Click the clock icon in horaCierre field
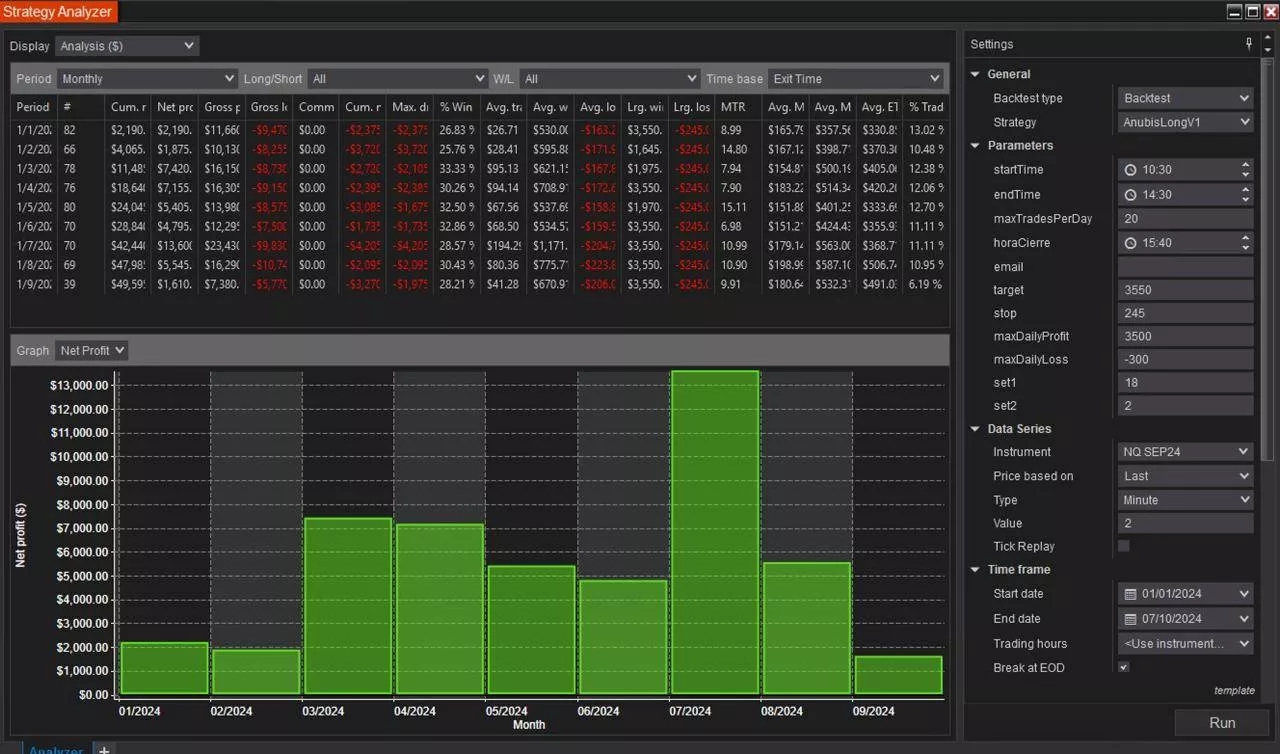1280x754 pixels. coord(1130,243)
